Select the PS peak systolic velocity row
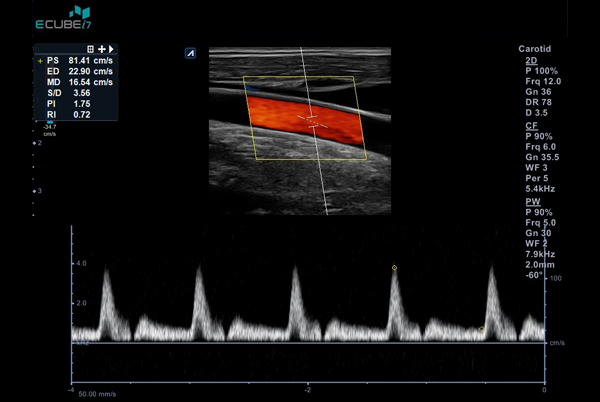Image resolution: width=600 pixels, height=402 pixels. coord(77,61)
